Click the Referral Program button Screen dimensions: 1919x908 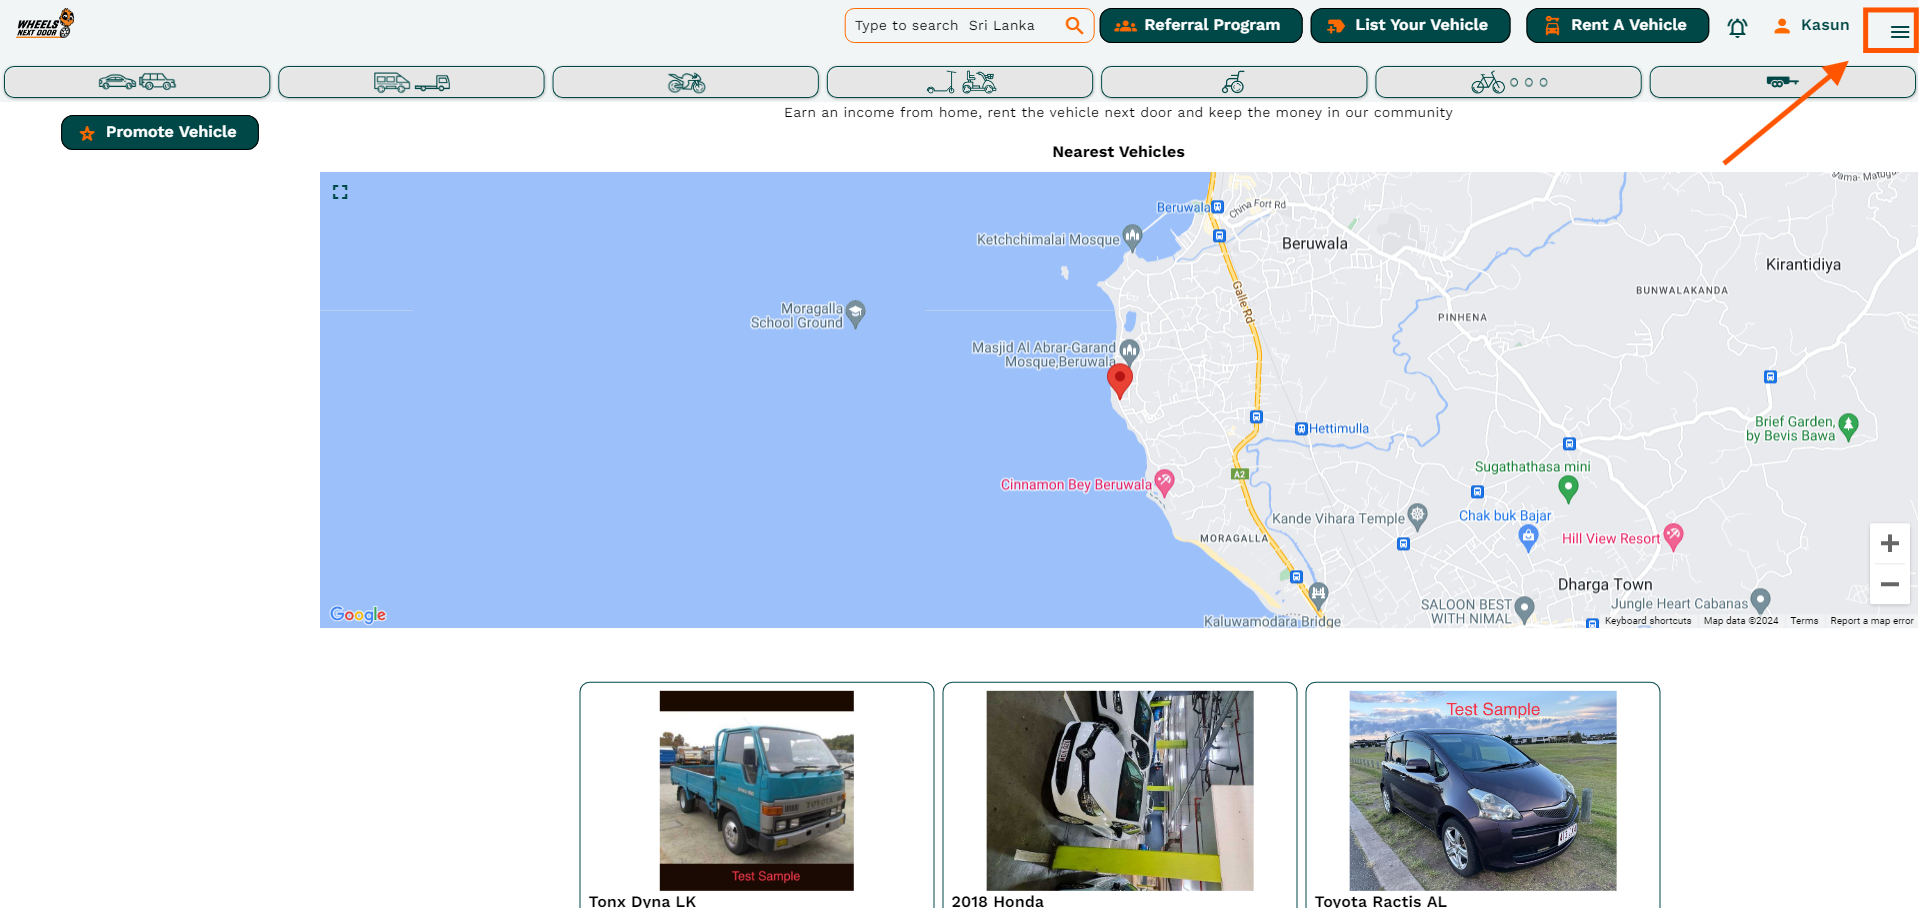[x=1200, y=26]
